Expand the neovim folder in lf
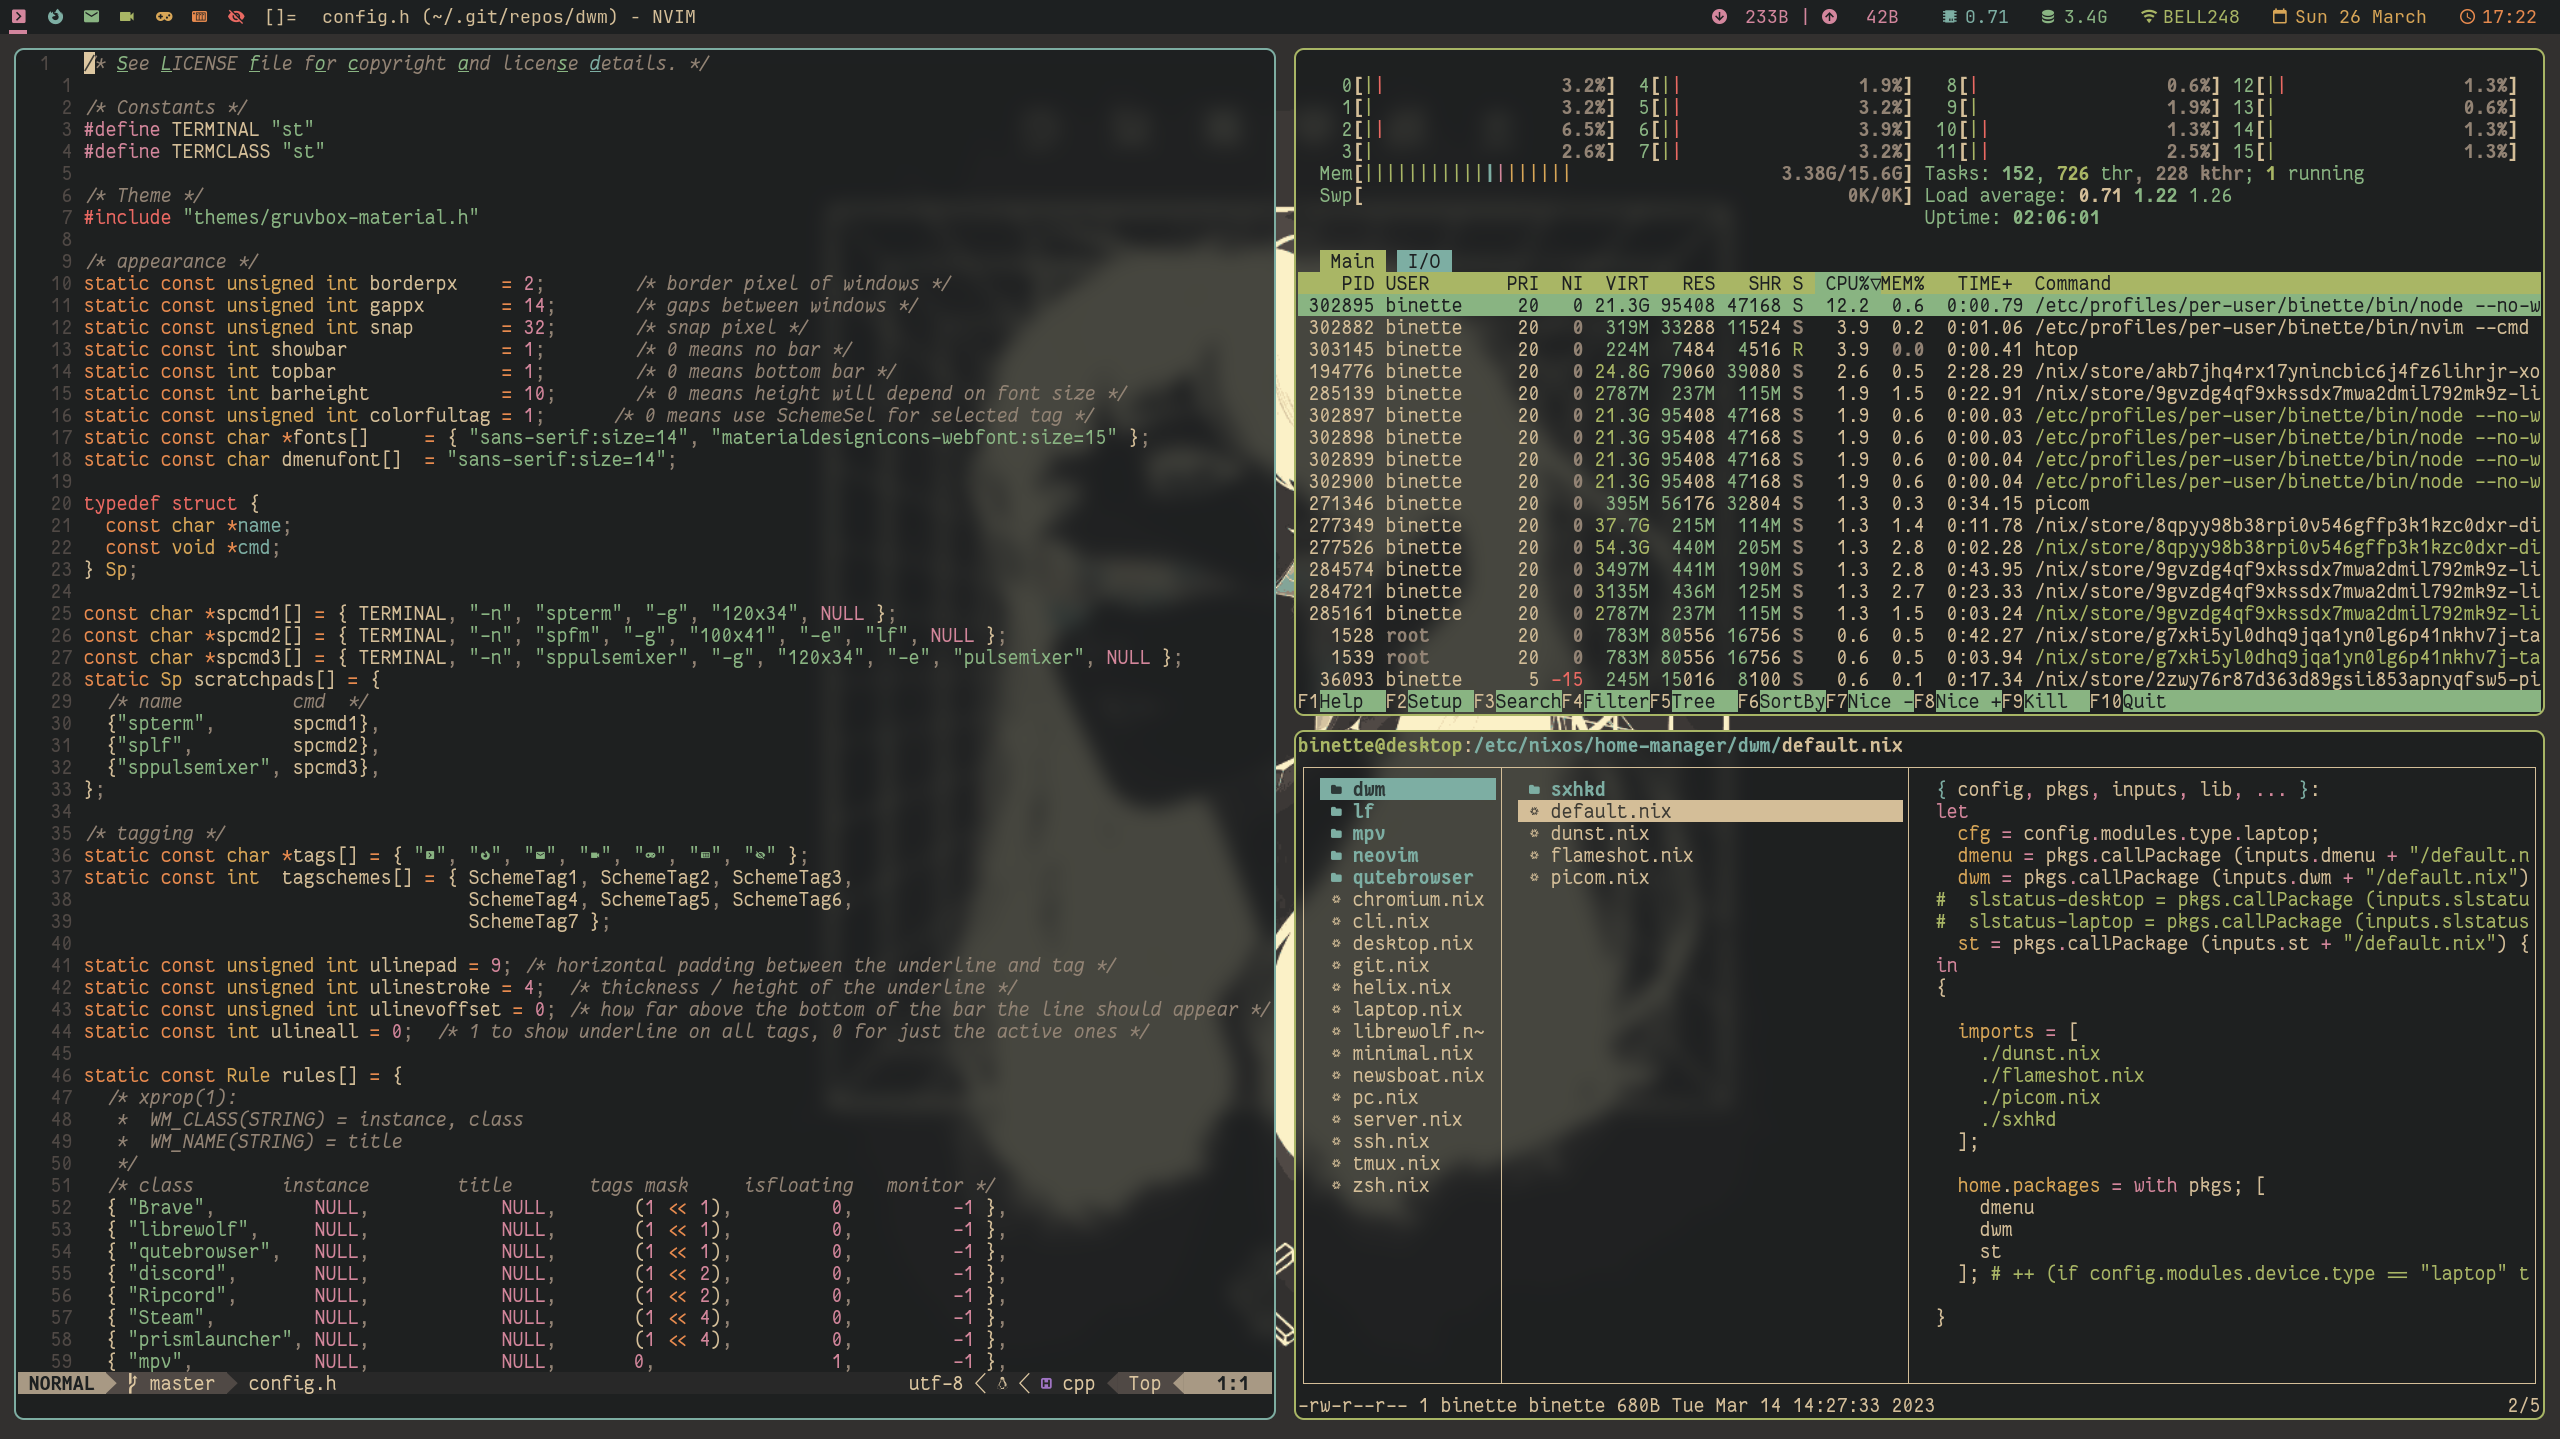Screen dimensions: 2560x1439 [x=1384, y=856]
